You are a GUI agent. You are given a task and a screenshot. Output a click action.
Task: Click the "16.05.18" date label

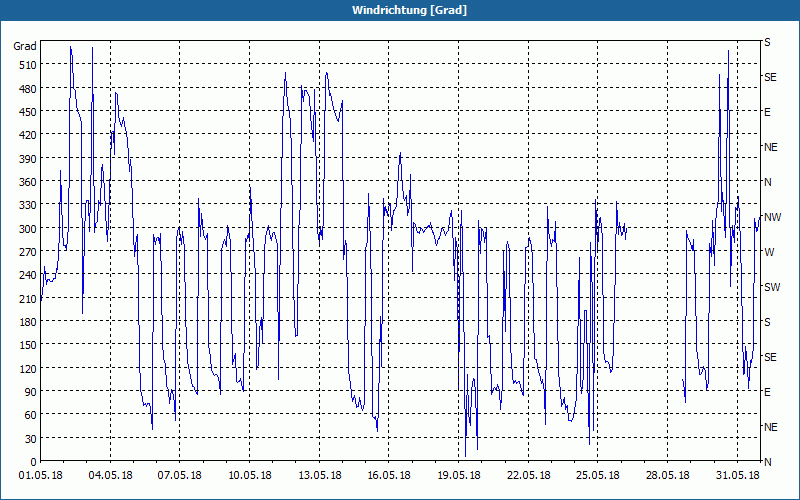389,476
